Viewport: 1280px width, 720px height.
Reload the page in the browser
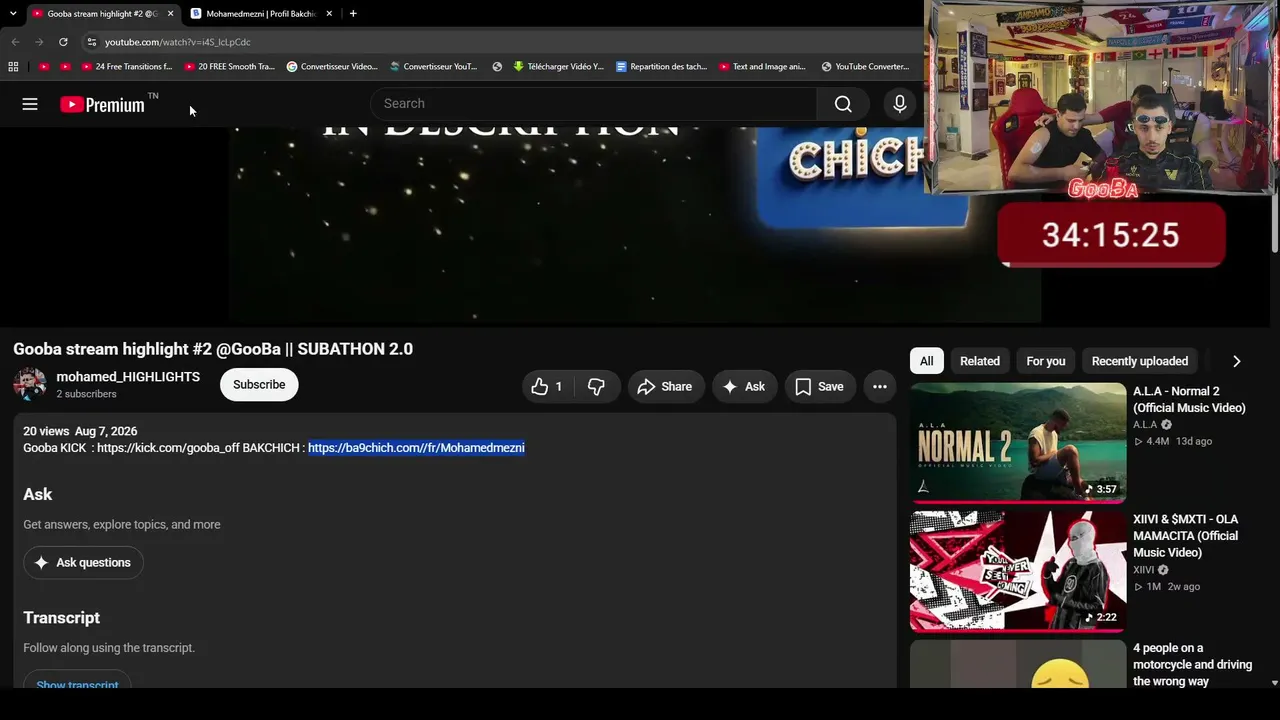pyautogui.click(x=63, y=42)
